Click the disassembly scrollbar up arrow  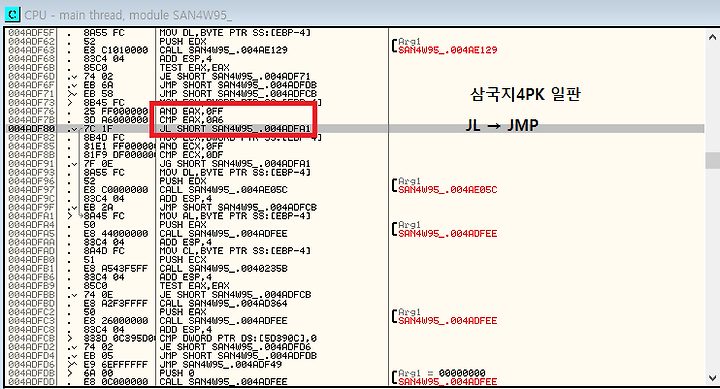[712, 37]
